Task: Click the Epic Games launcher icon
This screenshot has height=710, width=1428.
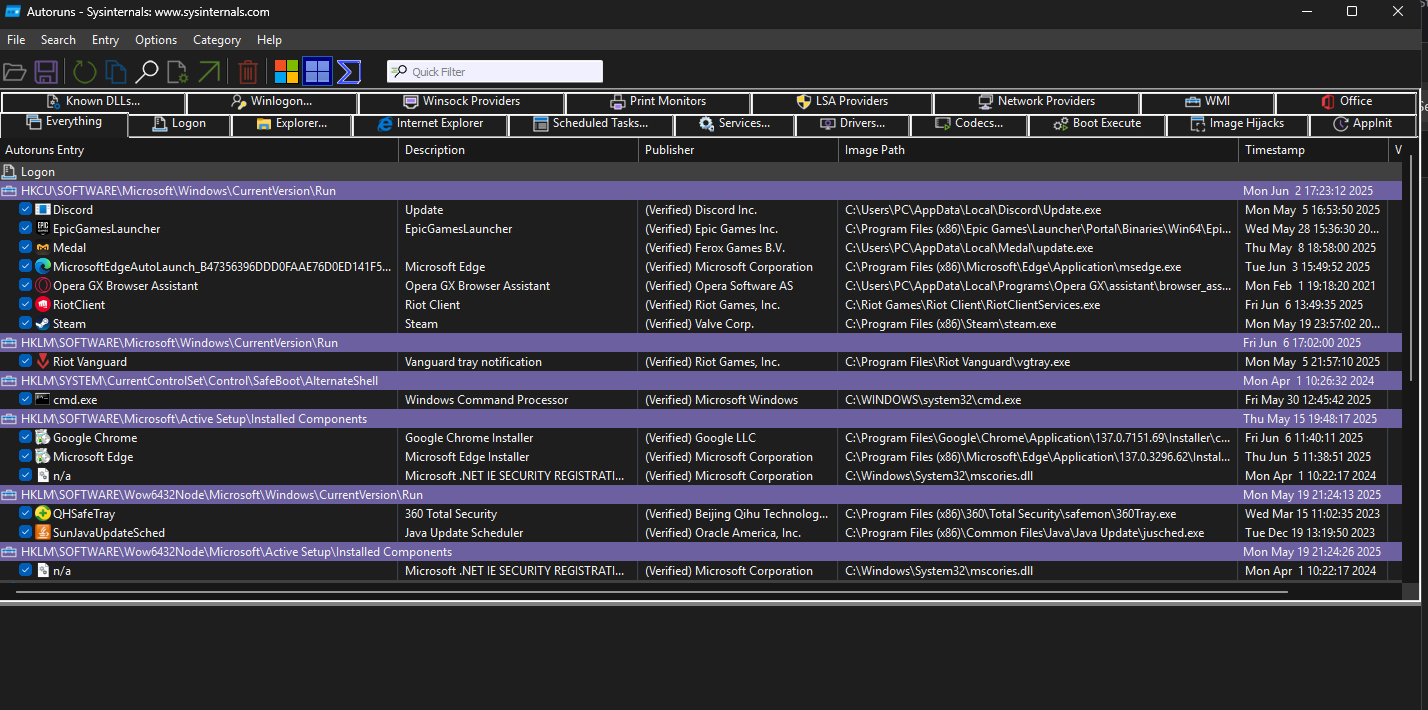Action: pyautogui.click(x=43, y=229)
